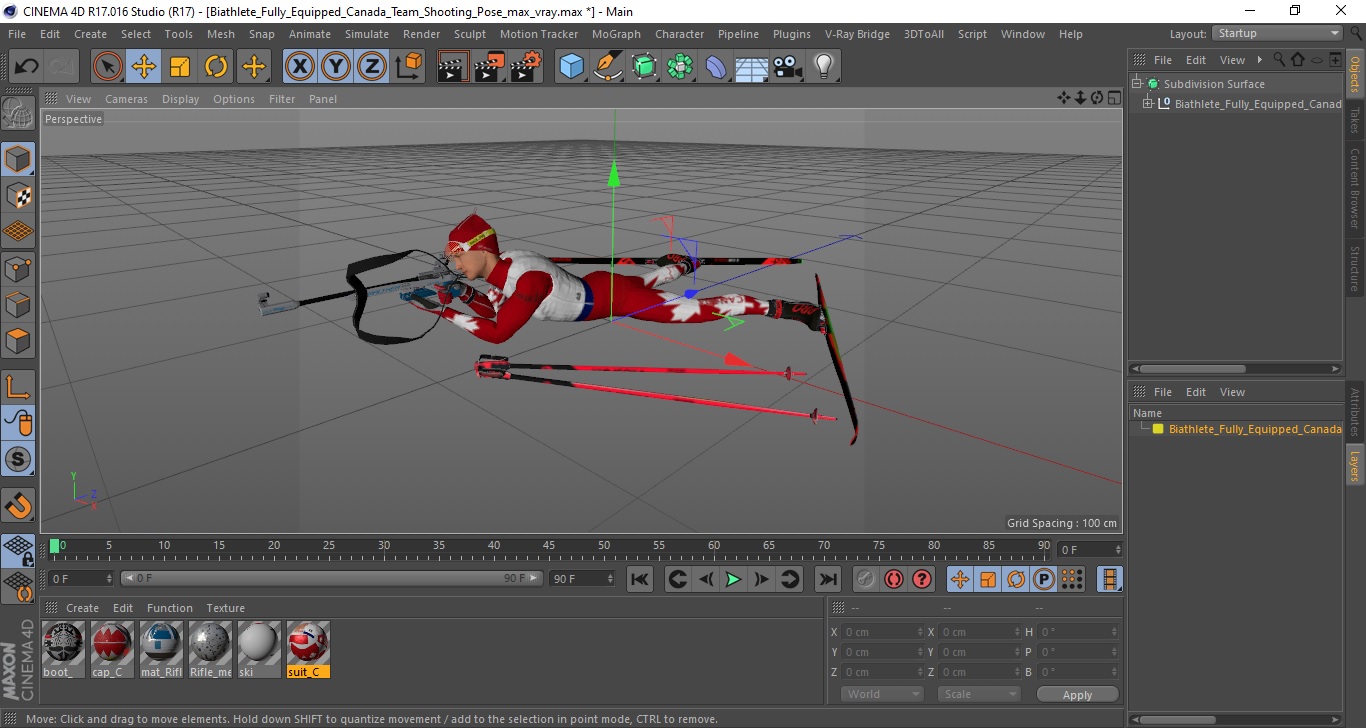This screenshot has width=1366, height=728.
Task: Expand the Biathlete_Fully_Equipped_Canada object node
Action: (x=1148, y=104)
